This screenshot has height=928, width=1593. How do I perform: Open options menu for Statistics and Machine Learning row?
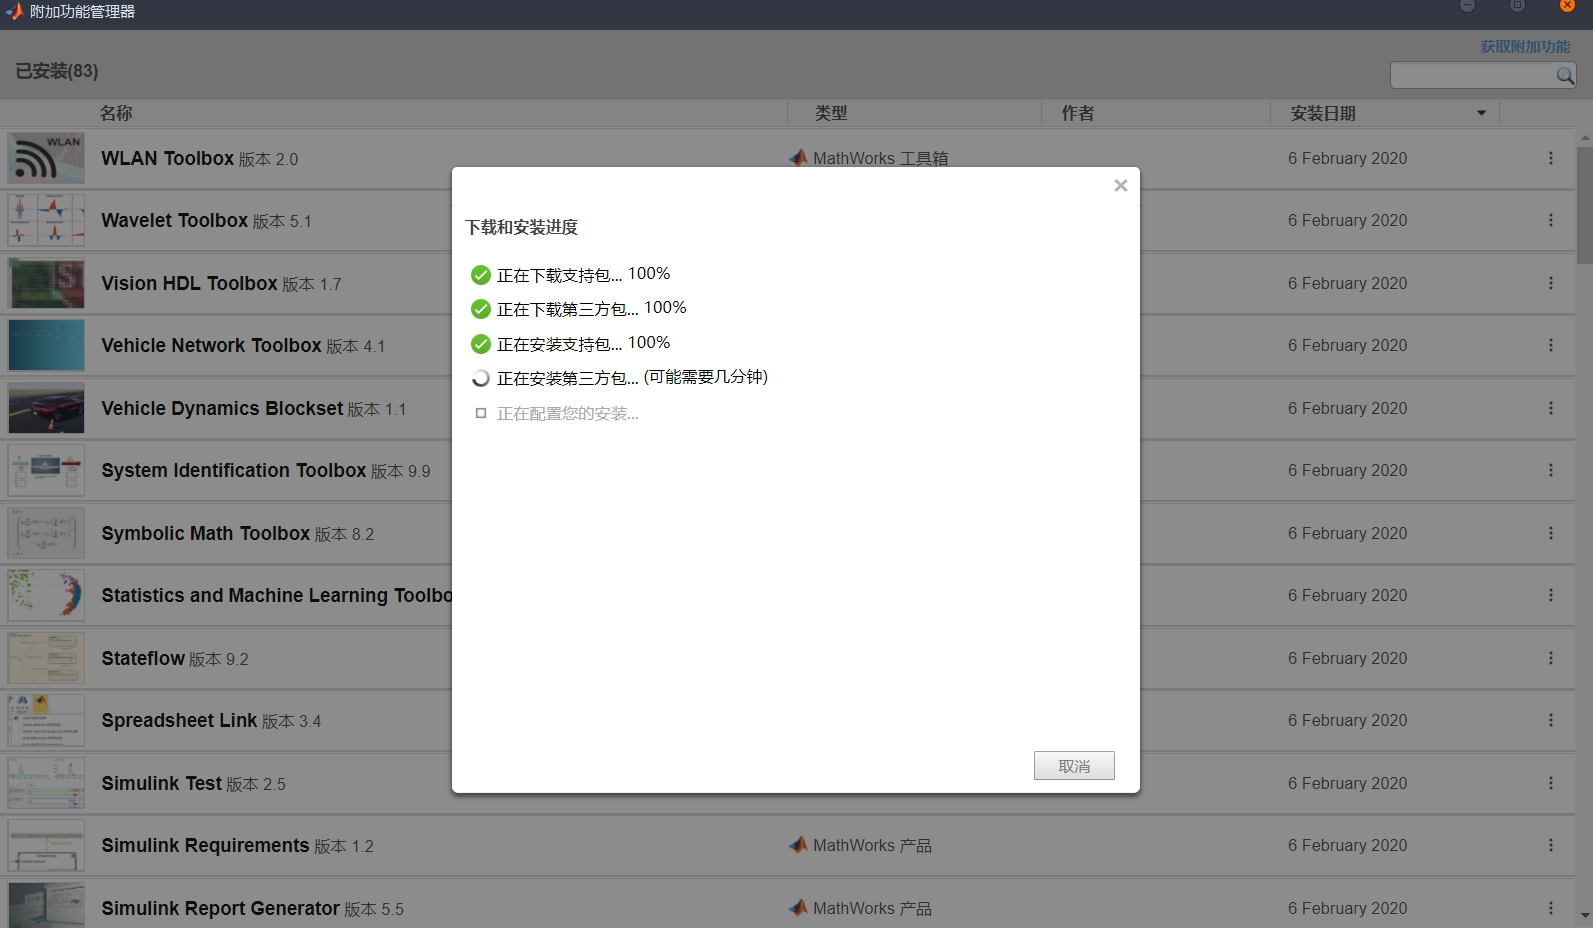point(1551,595)
